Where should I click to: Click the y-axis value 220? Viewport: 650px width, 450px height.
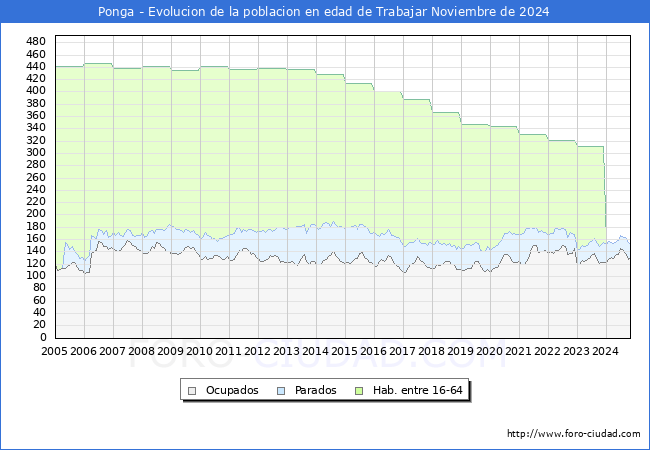[x=36, y=201]
